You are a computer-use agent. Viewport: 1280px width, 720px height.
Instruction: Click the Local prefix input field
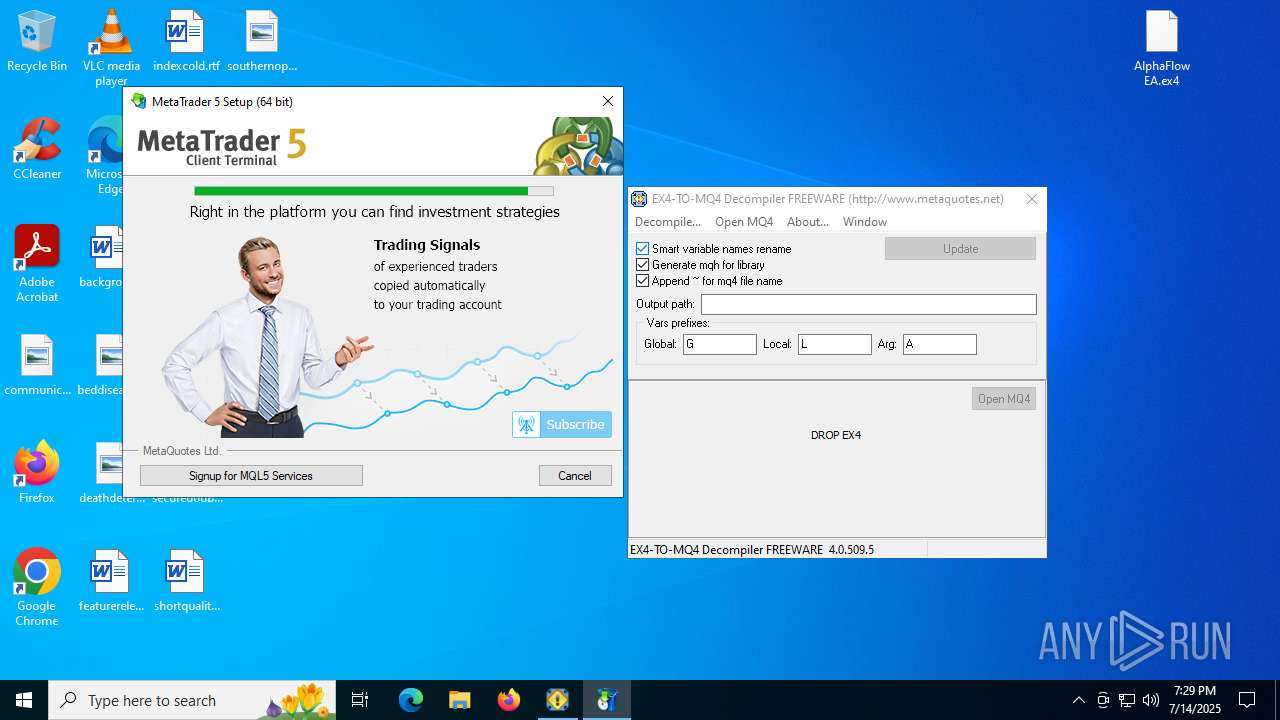click(835, 344)
